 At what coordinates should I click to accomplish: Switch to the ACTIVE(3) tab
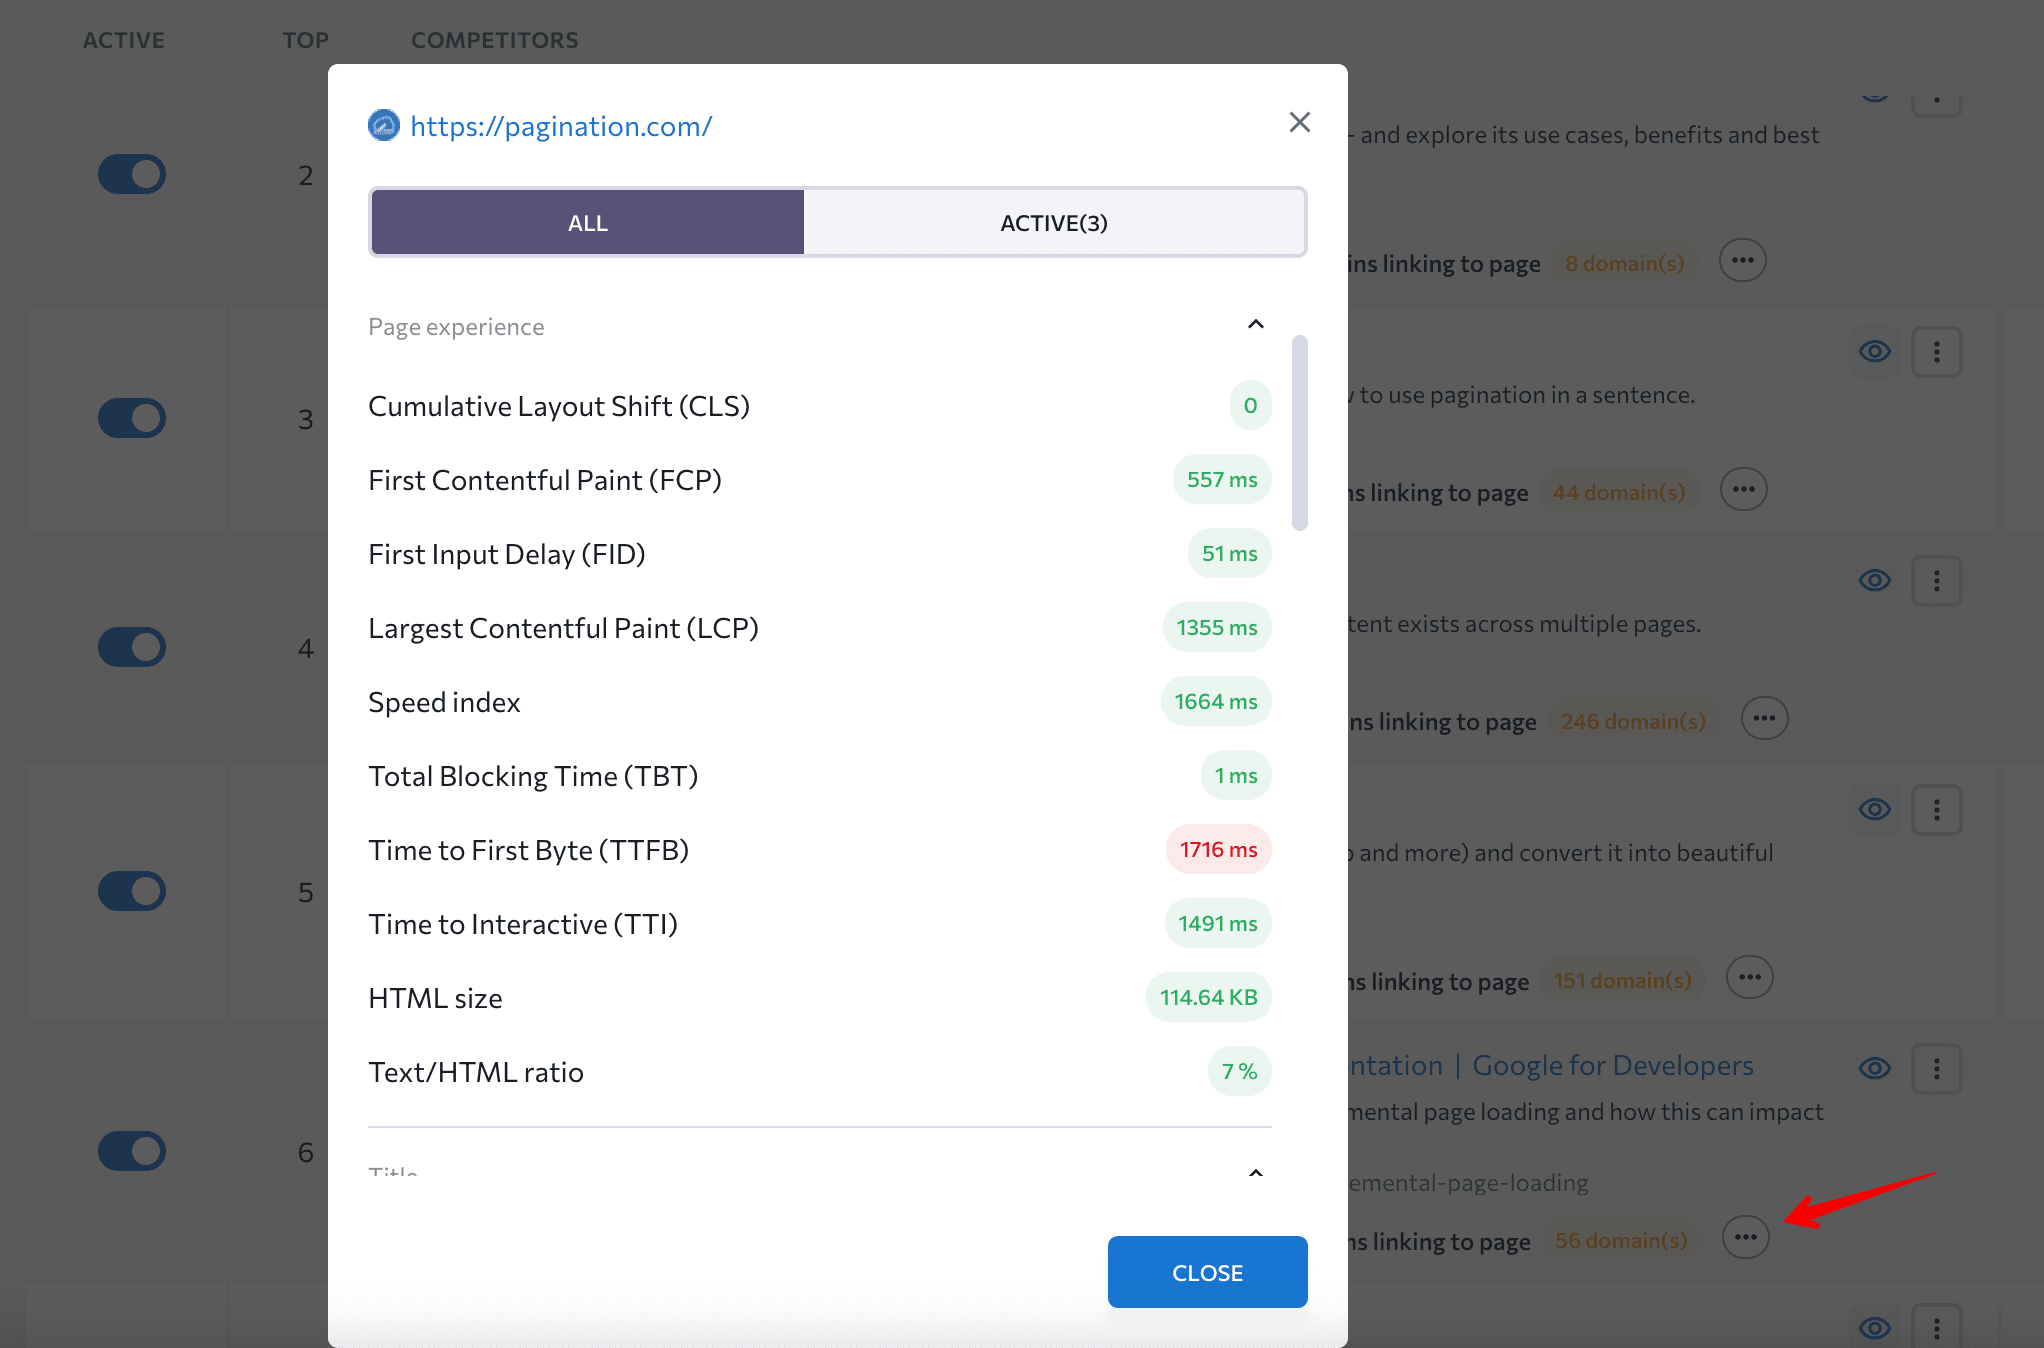(x=1054, y=222)
